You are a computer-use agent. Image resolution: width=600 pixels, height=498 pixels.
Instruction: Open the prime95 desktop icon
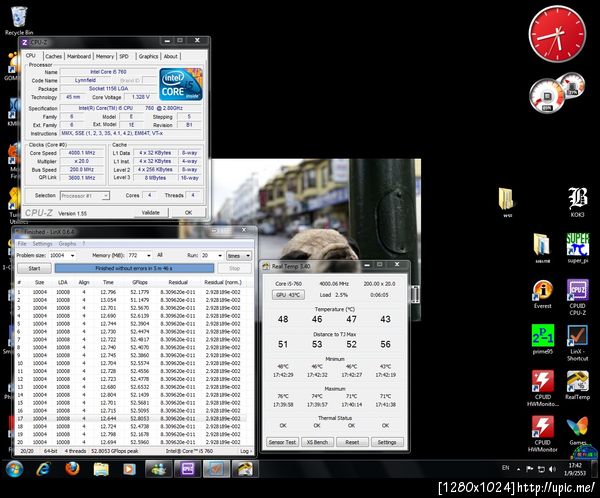click(x=543, y=339)
